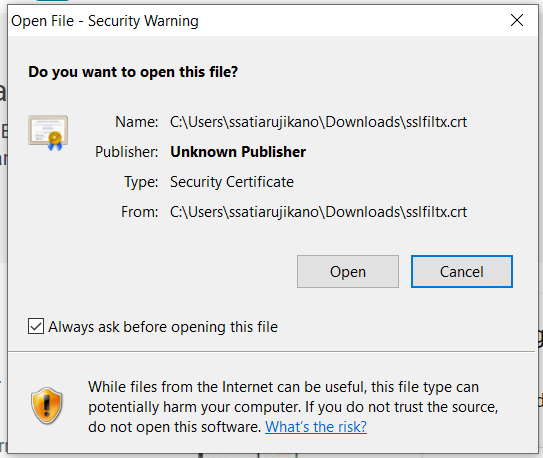543x458 pixels.
Task: Cancel opening the file
Action: 462,272
